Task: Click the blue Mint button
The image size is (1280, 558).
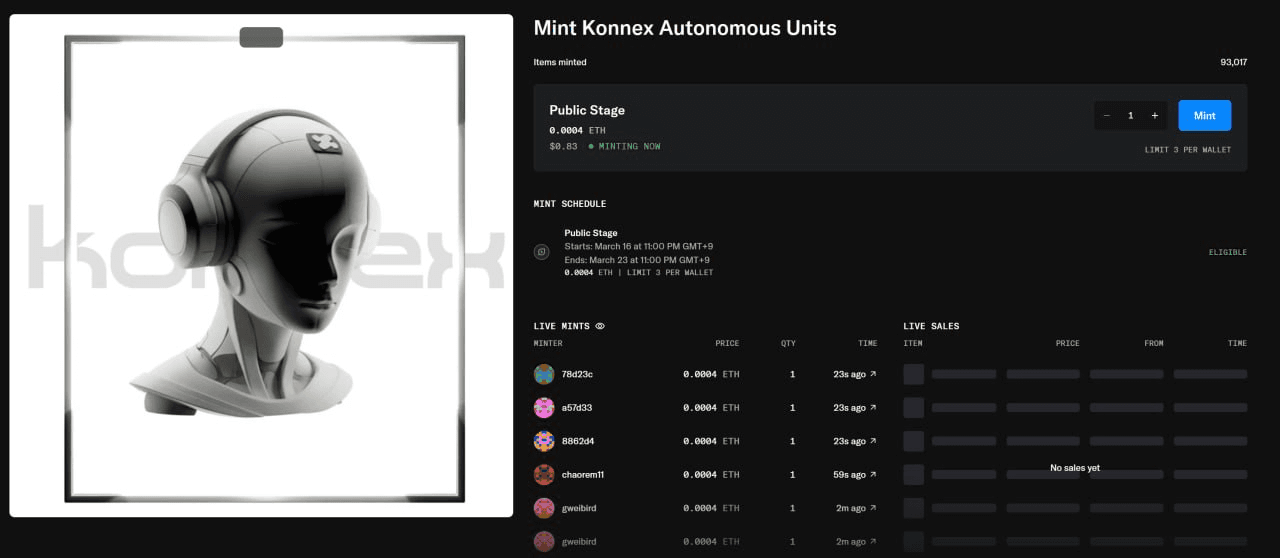Action: tap(1204, 115)
